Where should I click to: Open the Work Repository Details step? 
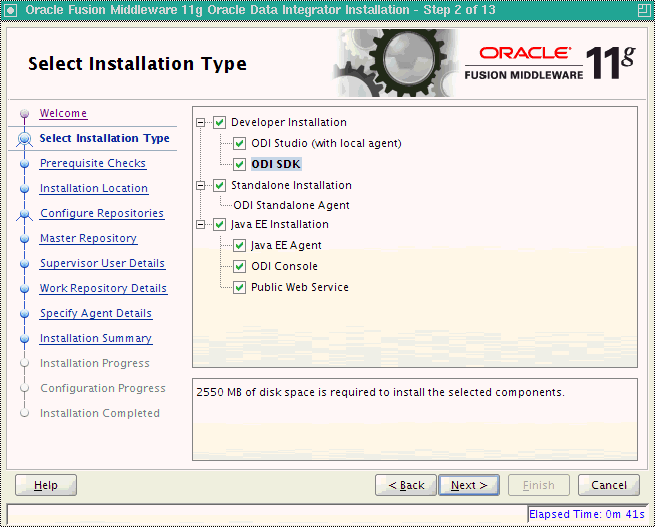point(103,289)
